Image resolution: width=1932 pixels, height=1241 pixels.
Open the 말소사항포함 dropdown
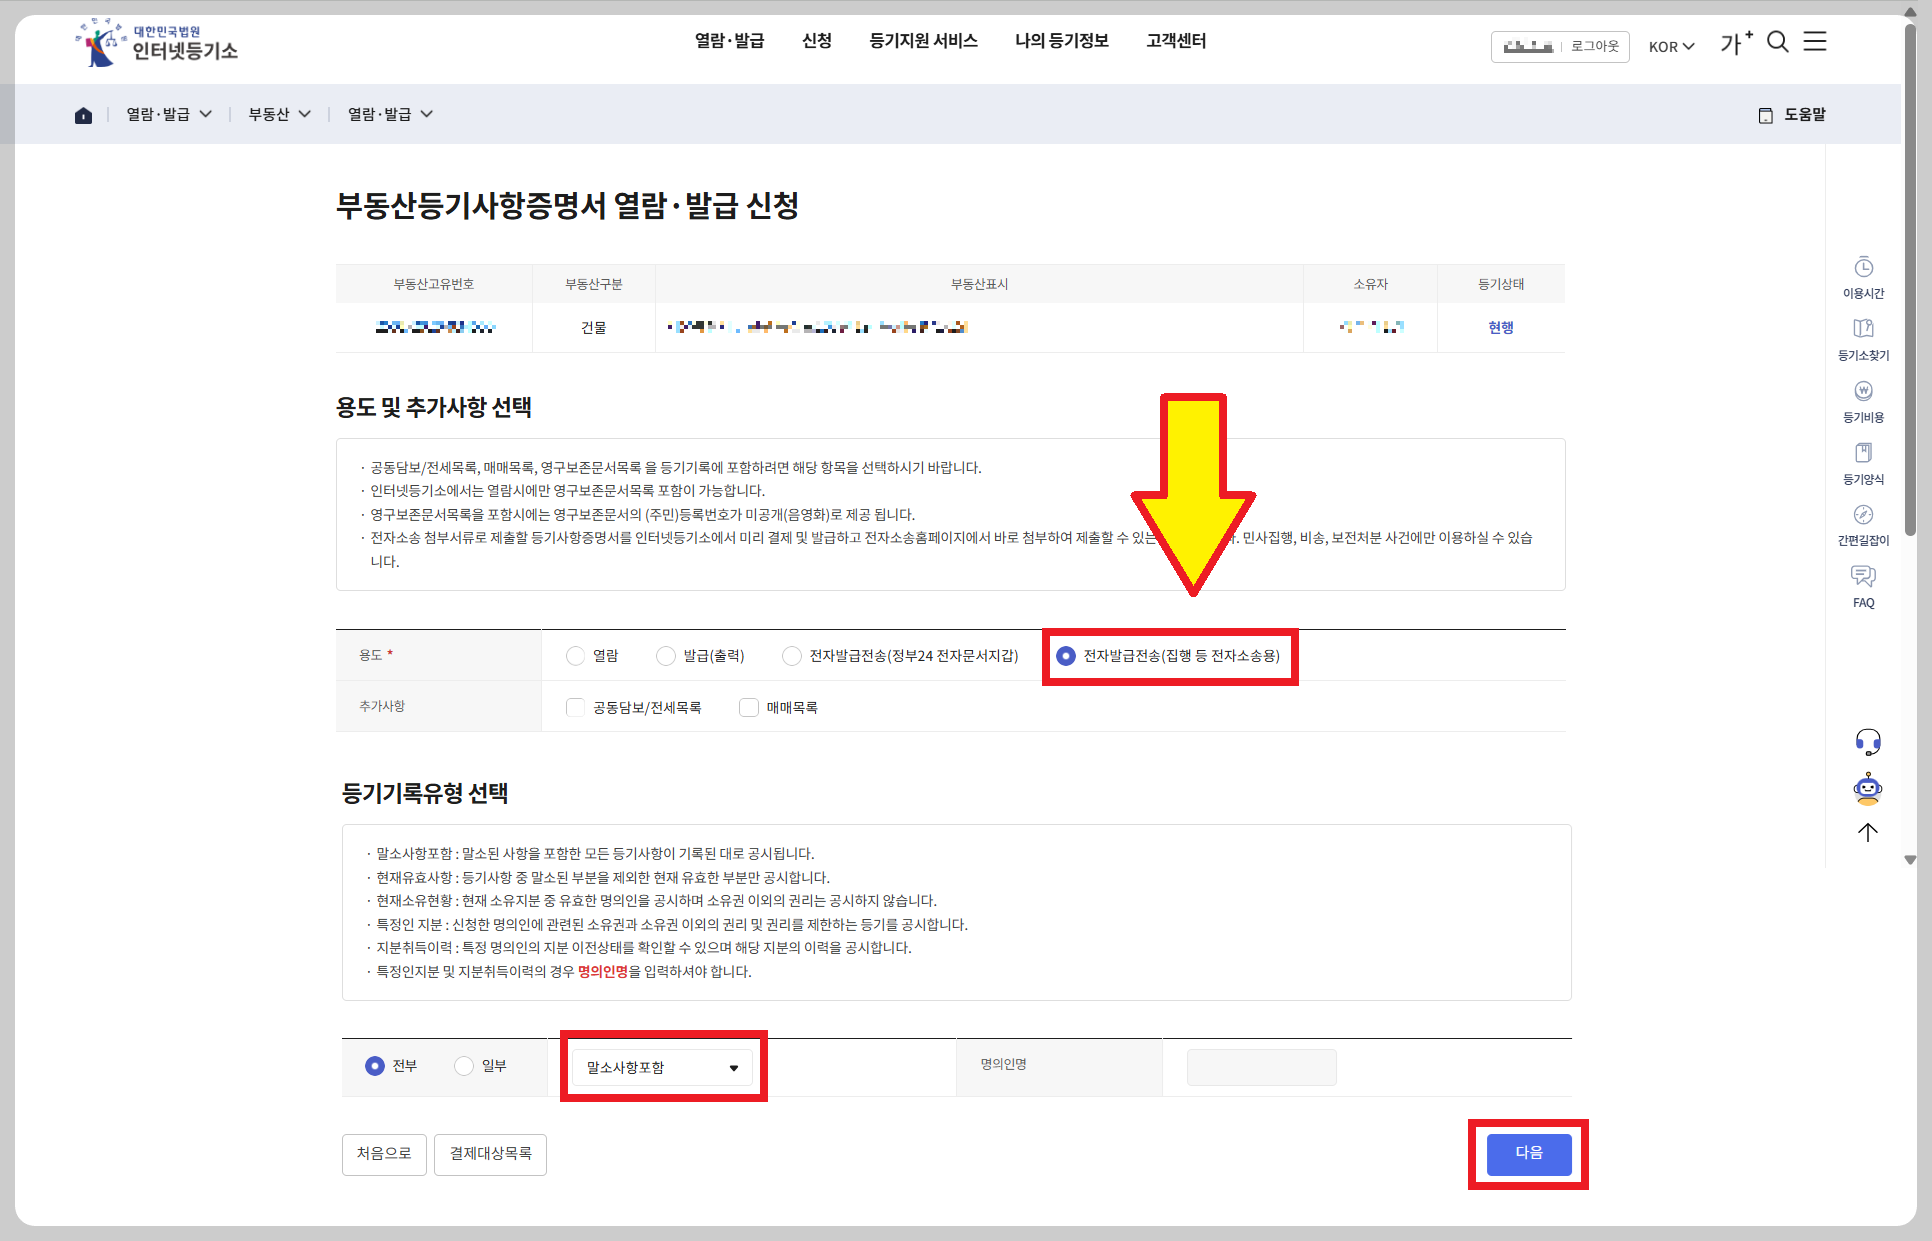[x=662, y=1067]
